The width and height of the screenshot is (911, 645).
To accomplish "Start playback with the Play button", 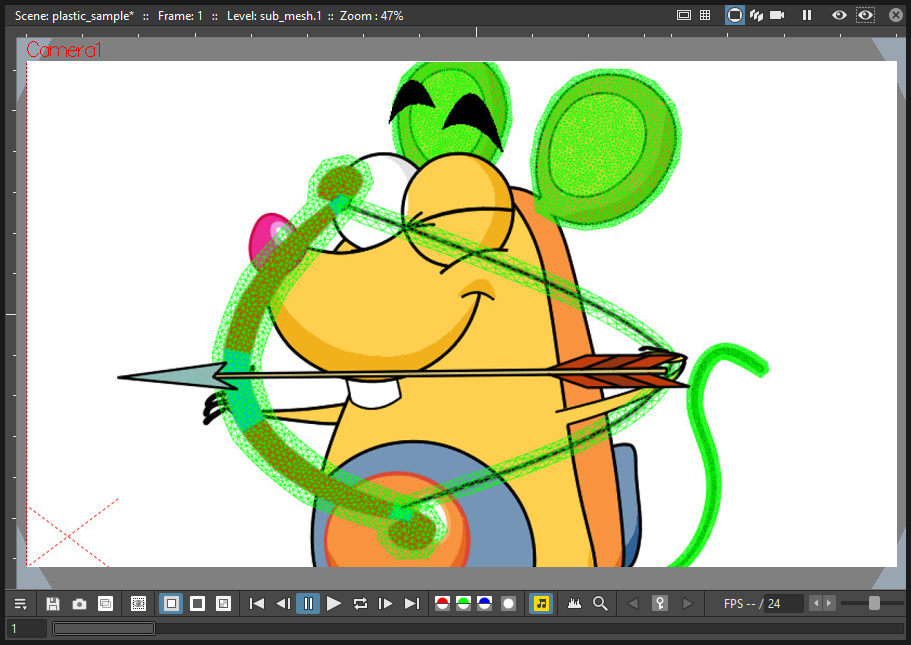I will coord(333,604).
